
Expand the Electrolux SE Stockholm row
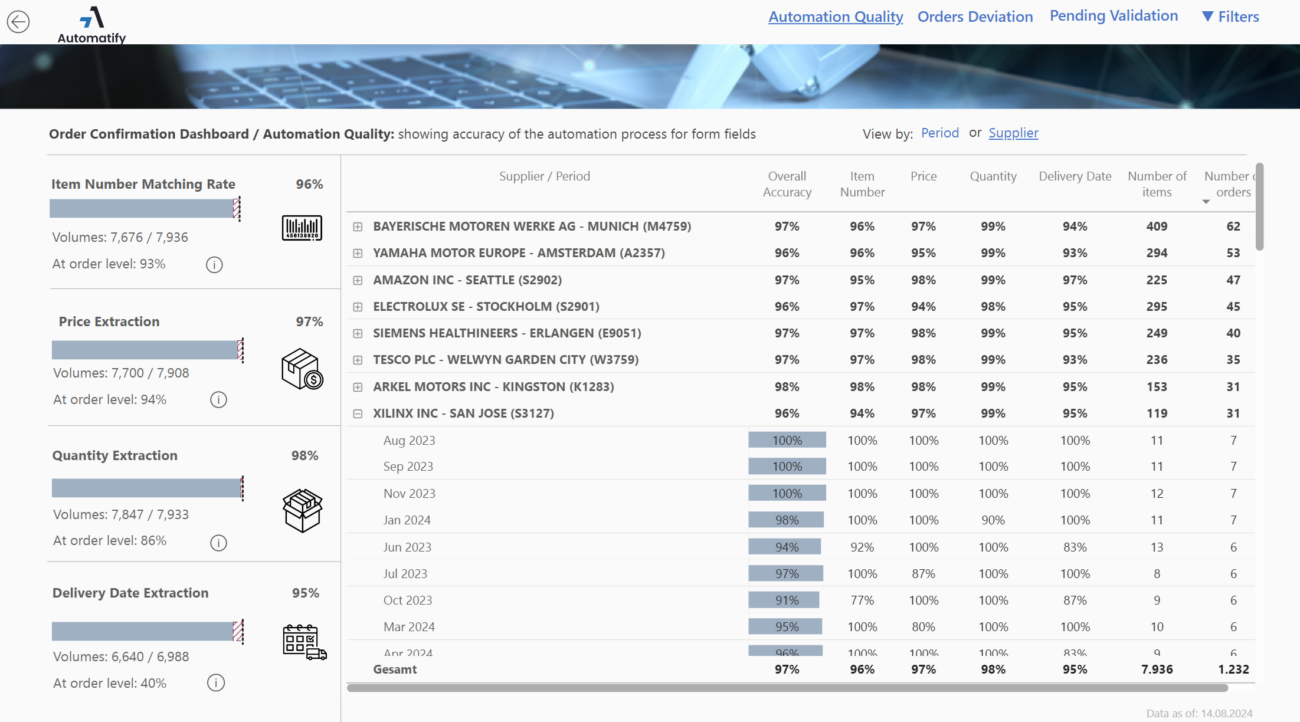click(x=358, y=307)
